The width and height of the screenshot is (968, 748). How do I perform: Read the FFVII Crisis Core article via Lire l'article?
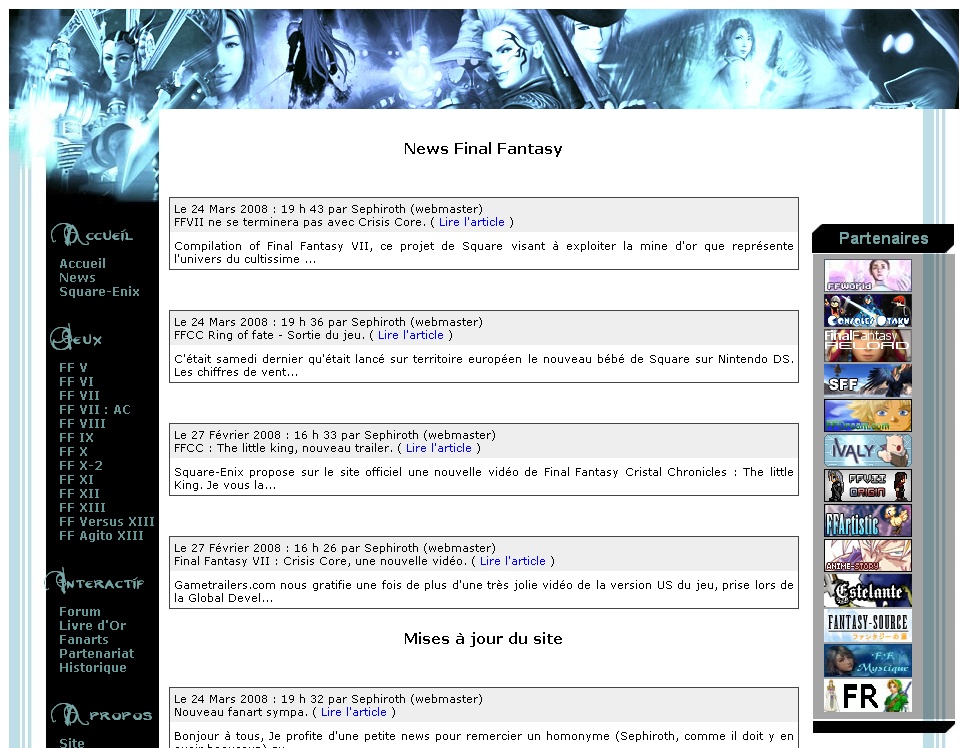click(472, 222)
